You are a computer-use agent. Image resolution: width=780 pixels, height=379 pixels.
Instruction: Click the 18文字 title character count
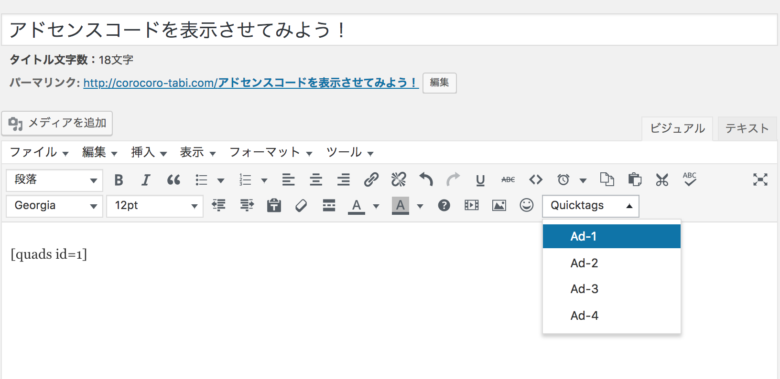click(116, 60)
